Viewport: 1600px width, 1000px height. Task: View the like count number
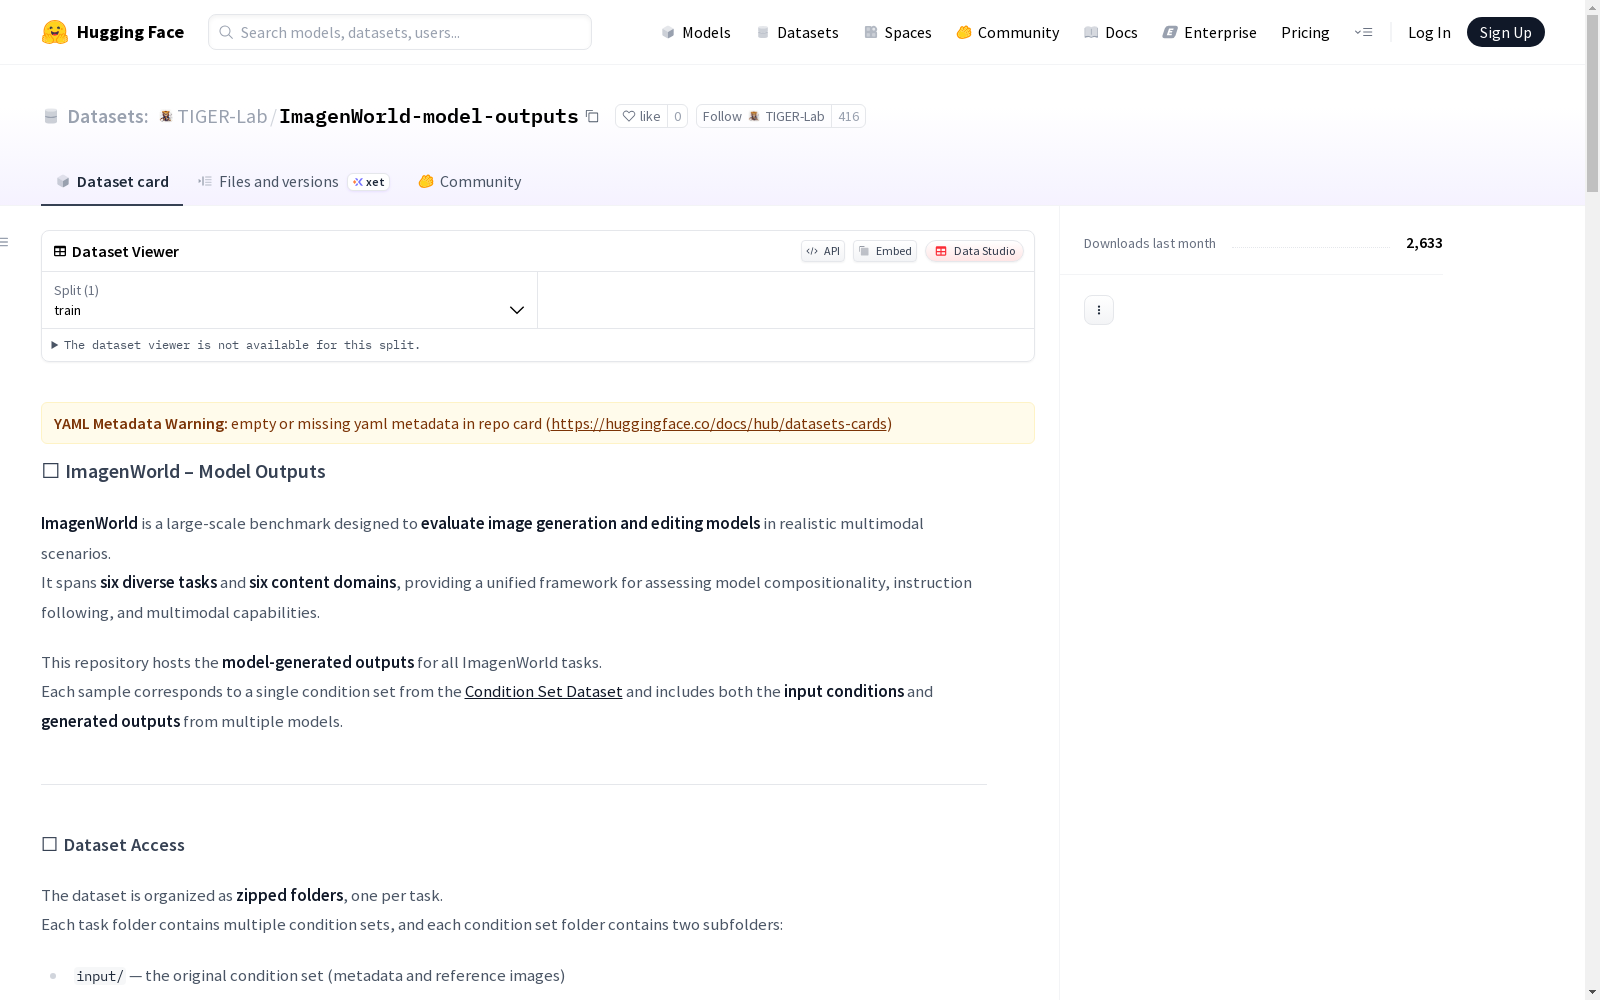point(678,116)
